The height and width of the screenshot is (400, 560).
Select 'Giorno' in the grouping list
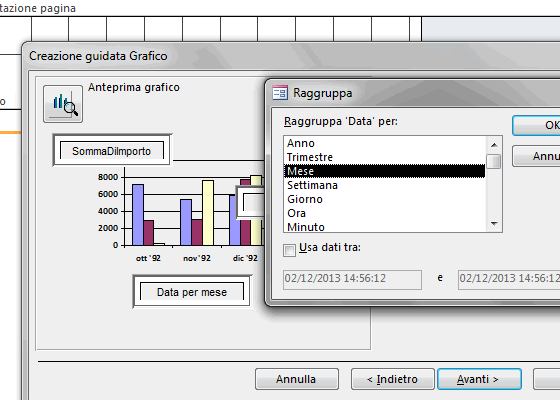[x=385, y=199]
